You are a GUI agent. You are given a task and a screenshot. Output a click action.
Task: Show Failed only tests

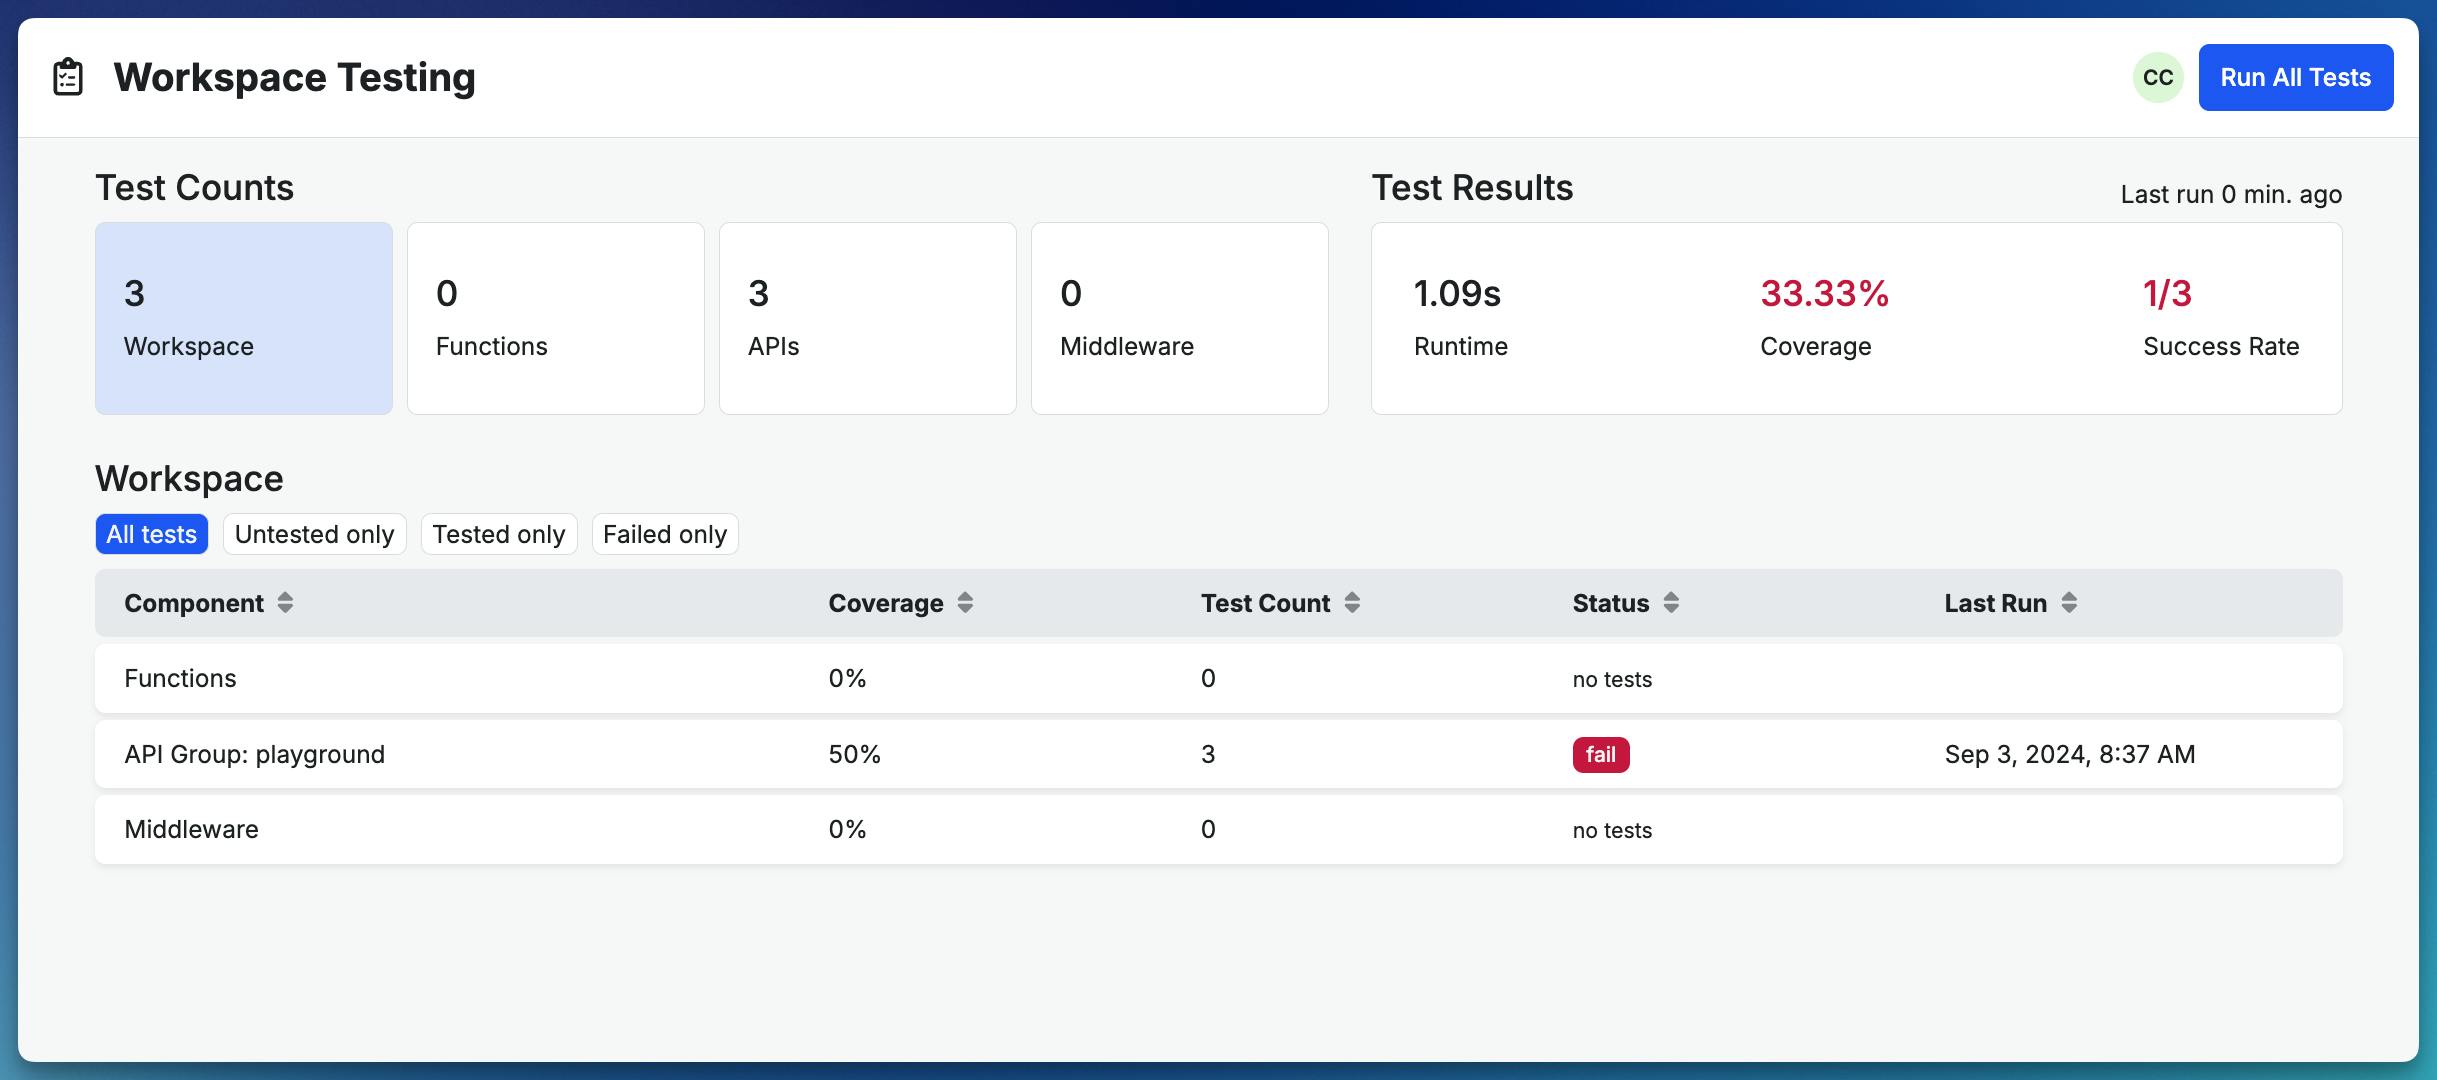point(665,534)
